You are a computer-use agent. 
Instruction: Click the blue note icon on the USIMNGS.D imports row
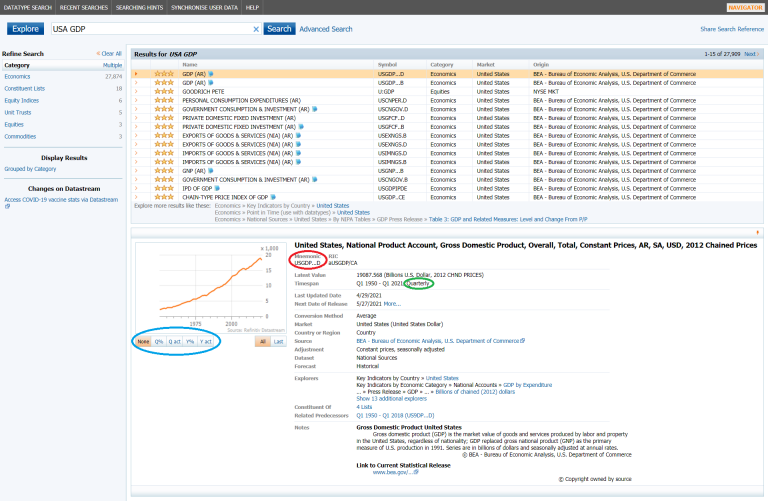pyautogui.click(x=298, y=153)
